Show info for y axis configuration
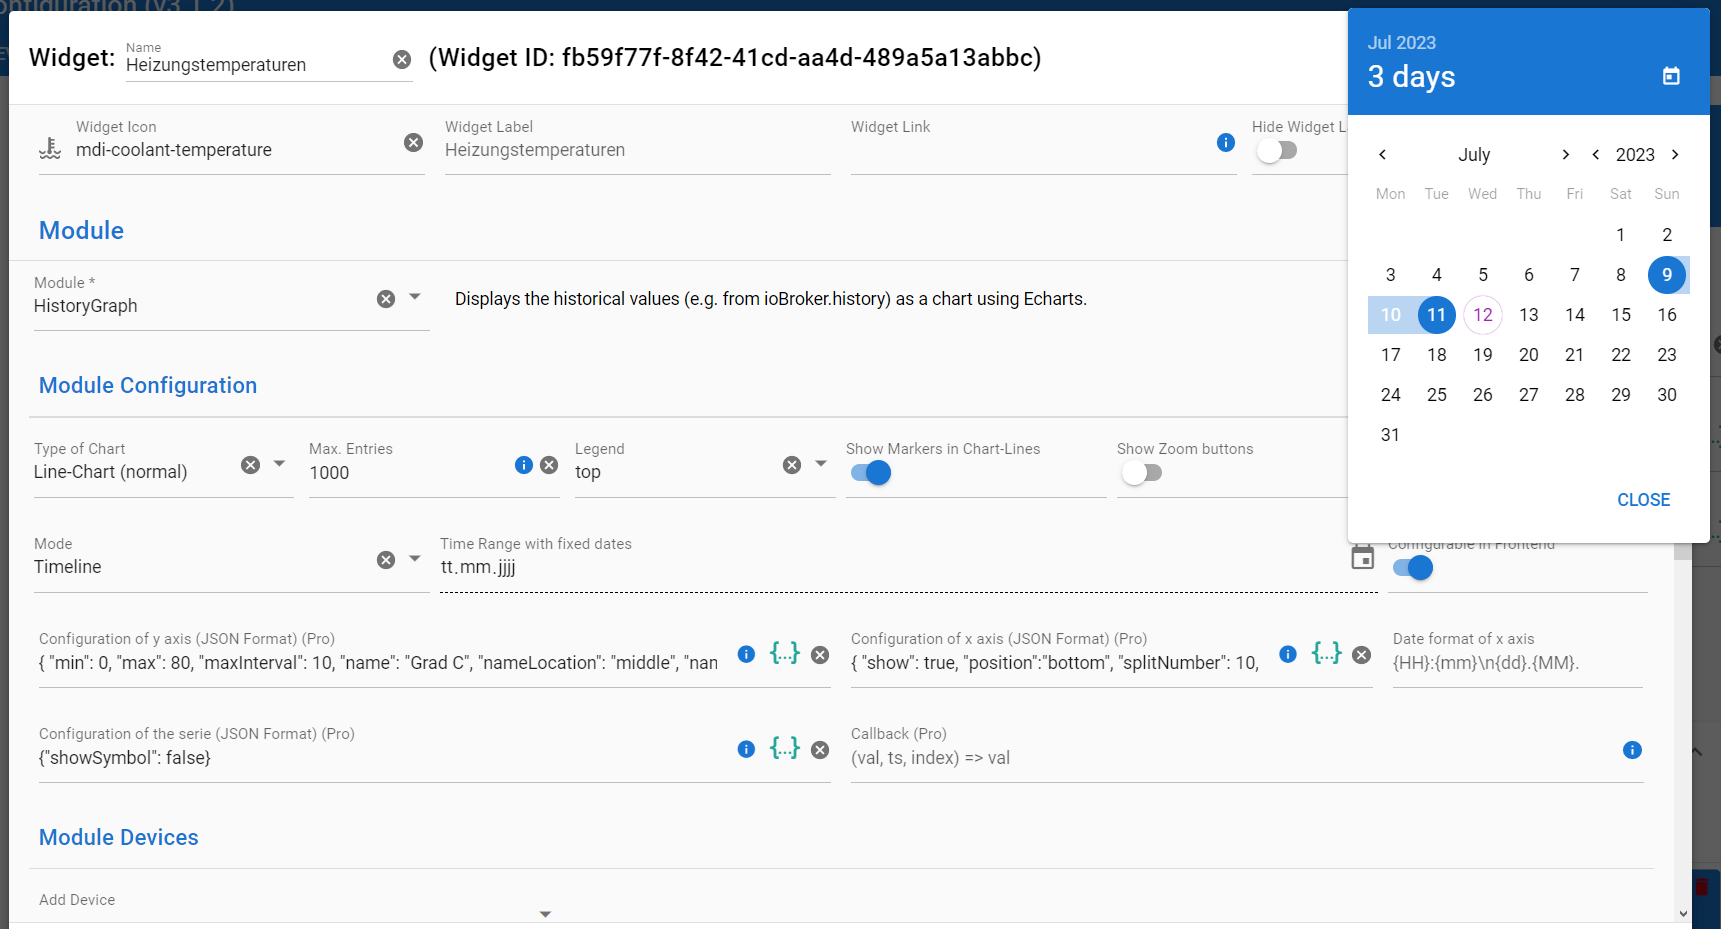The image size is (1721, 929). pos(746,654)
